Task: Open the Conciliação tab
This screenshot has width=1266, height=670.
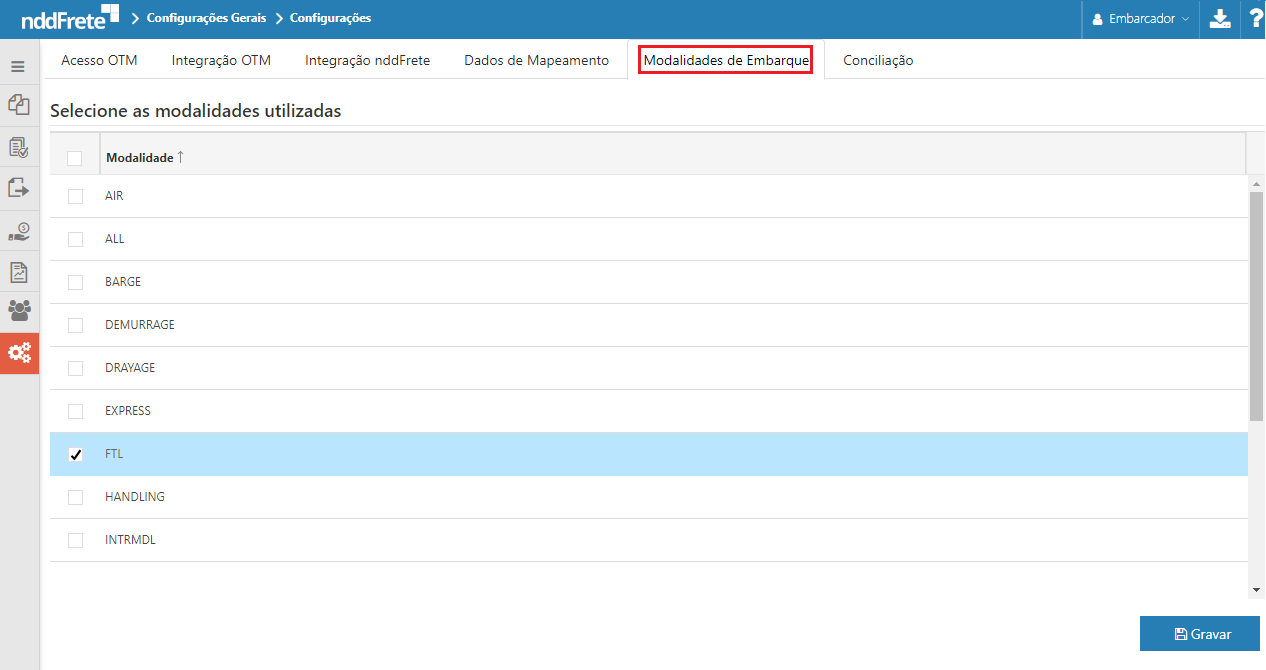Action: [x=877, y=60]
